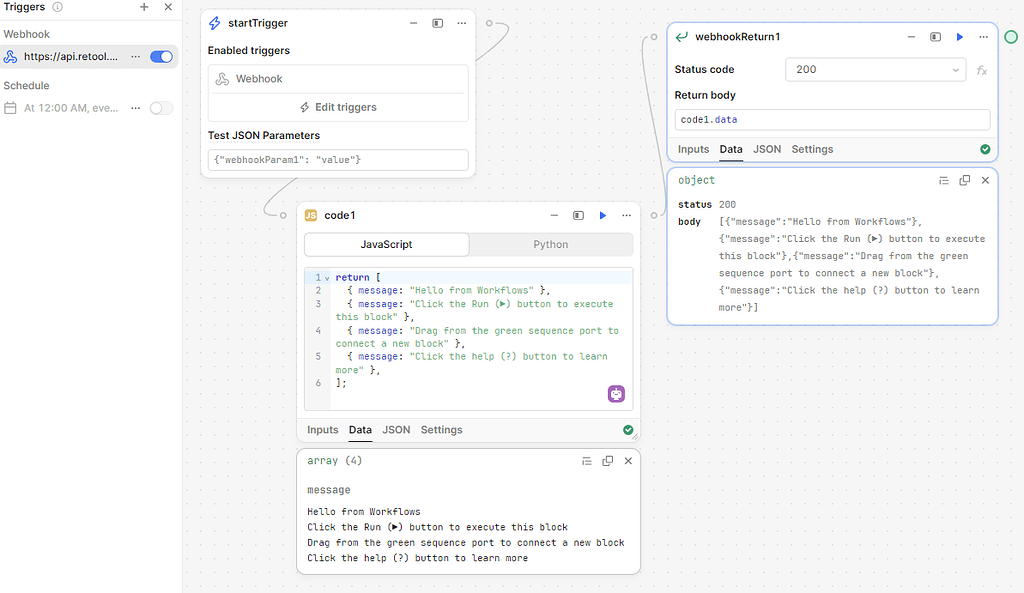The image size is (1024, 593).
Task: Collapse the webhookReturn1 block
Action: pyautogui.click(x=912, y=37)
